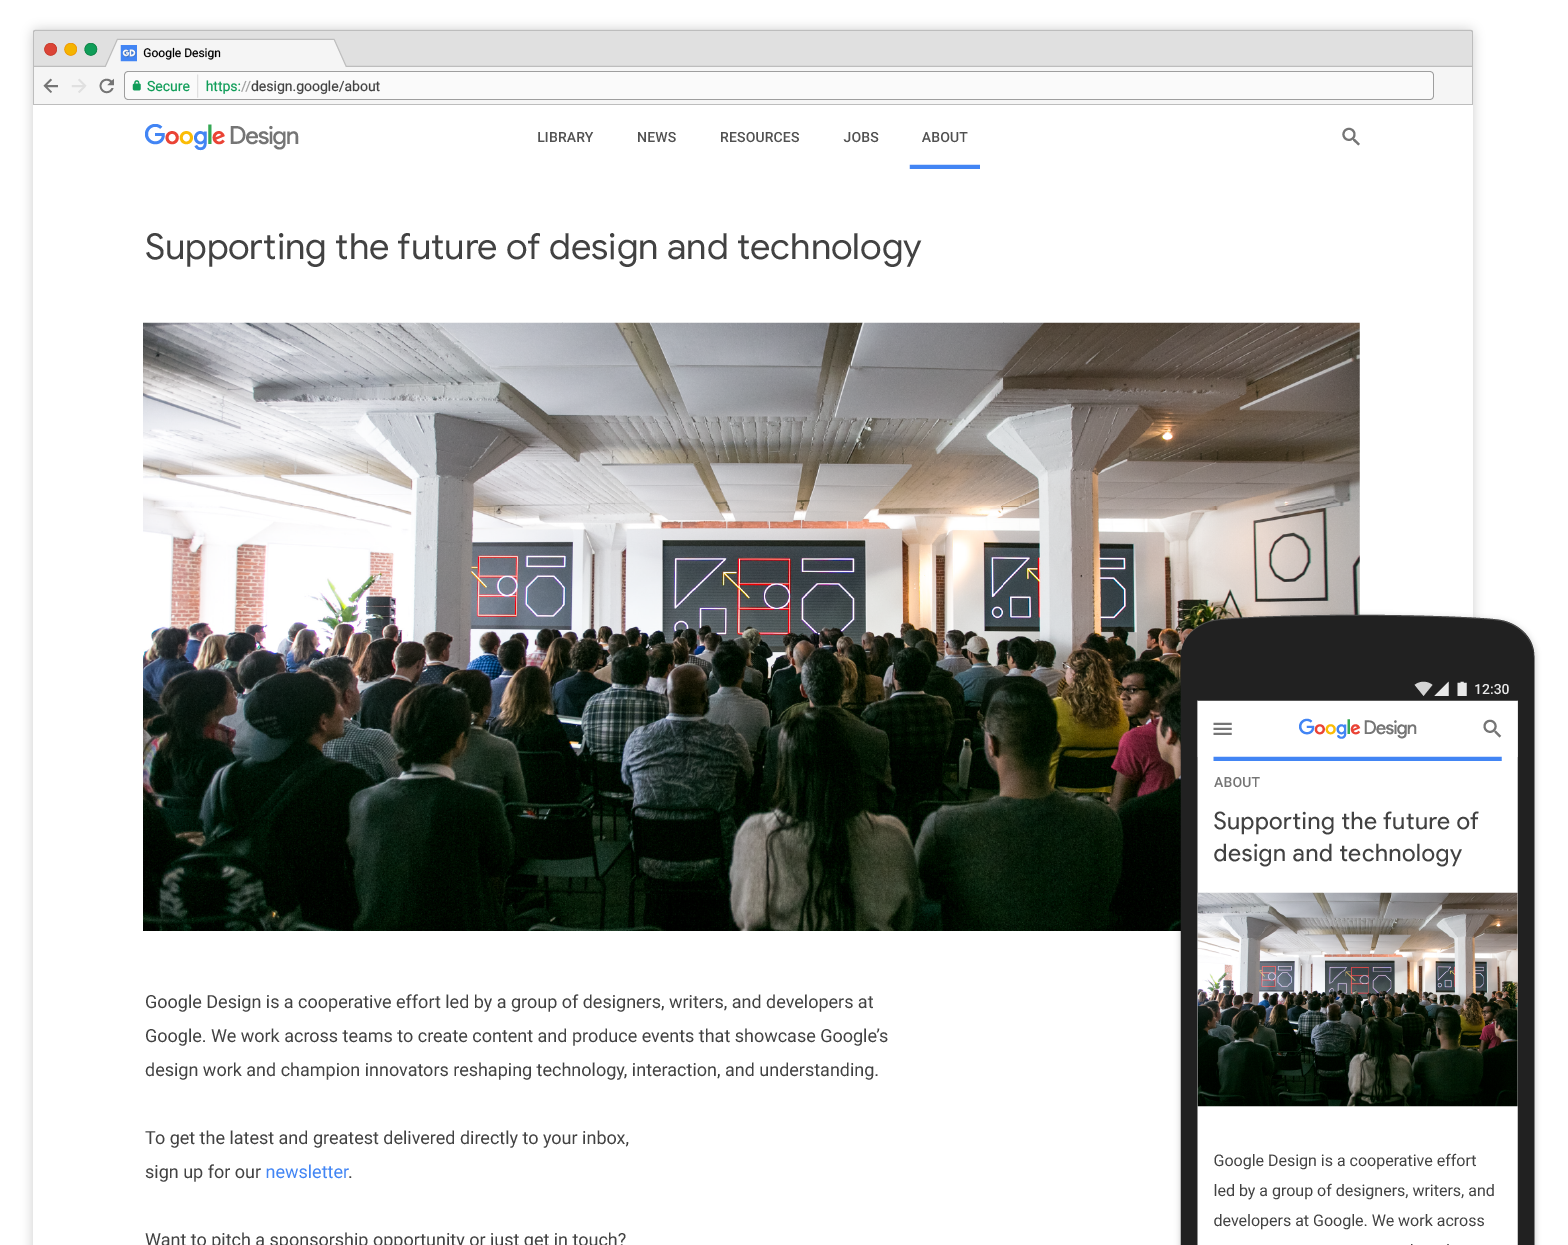Image resolution: width=1568 pixels, height=1245 pixels.
Task: Tap the Google Design logo on the phone
Action: (x=1357, y=728)
